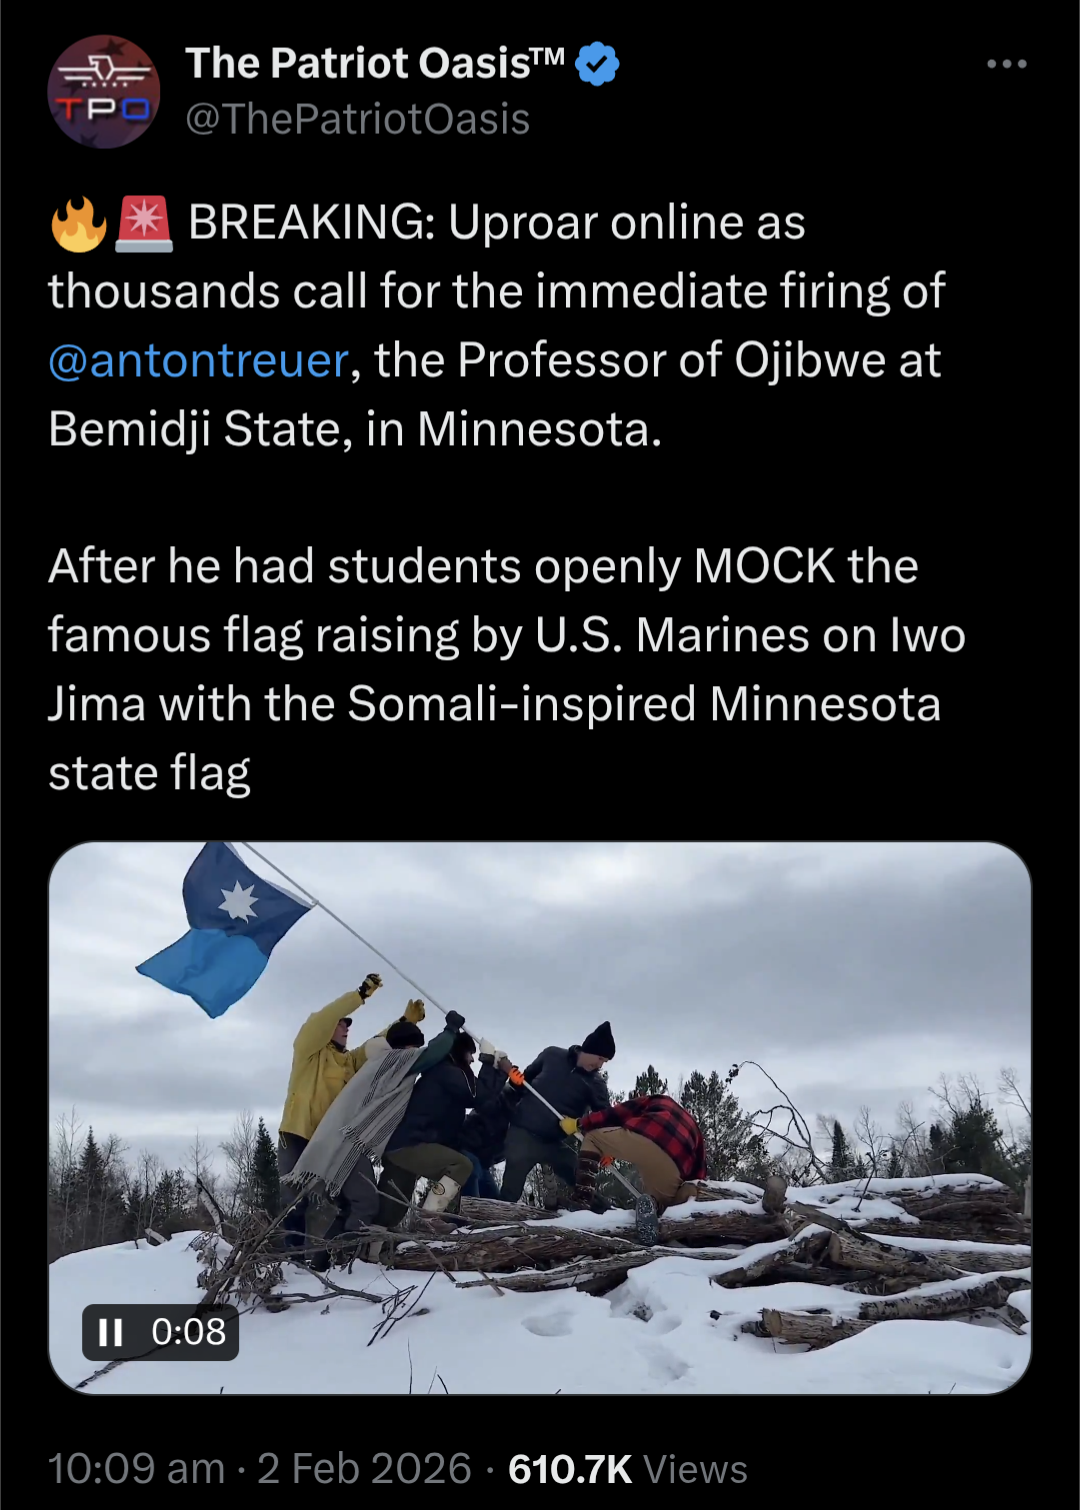The image size is (1080, 1510).
Task: Tap the cloudy sky area of video
Action: pos(700,950)
